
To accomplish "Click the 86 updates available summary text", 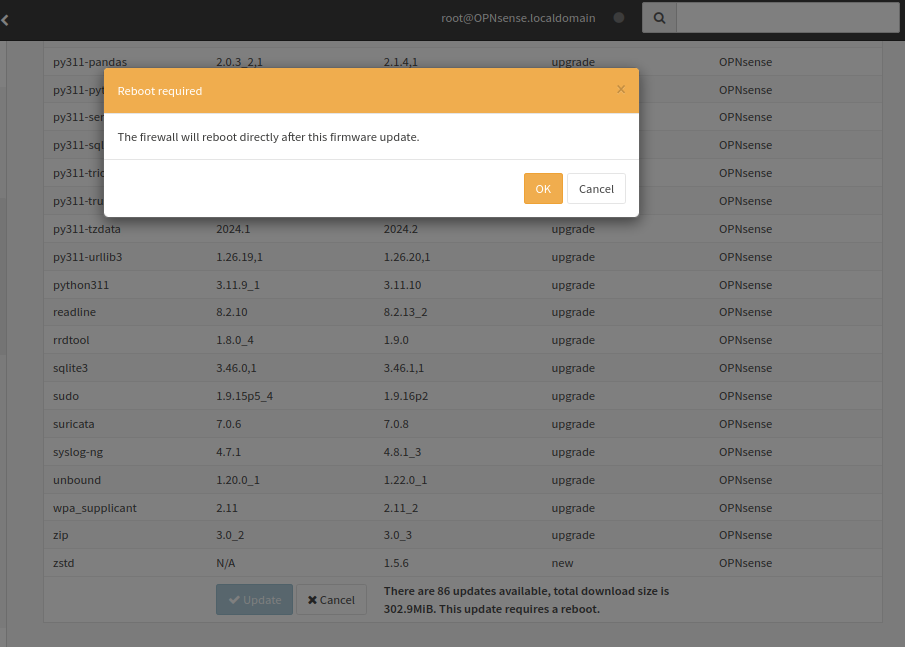I will click(526, 600).
